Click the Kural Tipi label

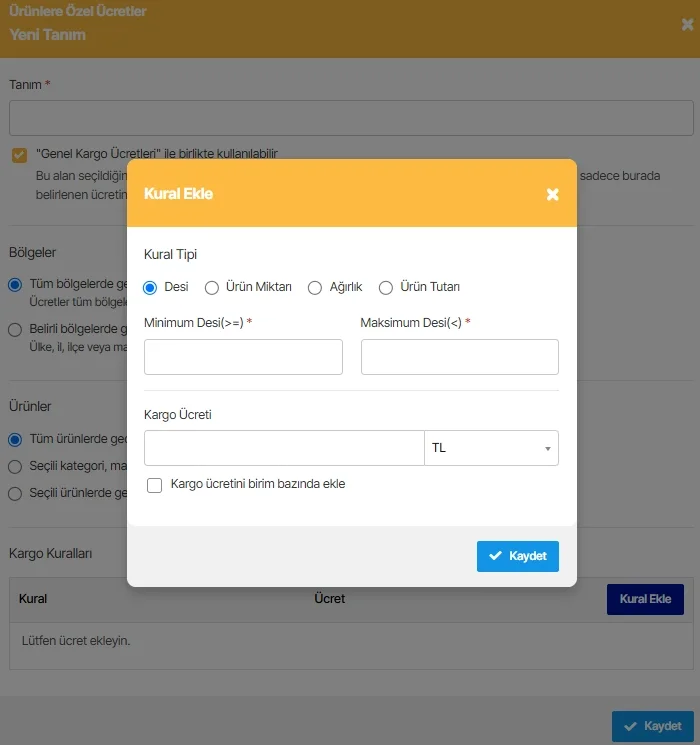(170, 255)
